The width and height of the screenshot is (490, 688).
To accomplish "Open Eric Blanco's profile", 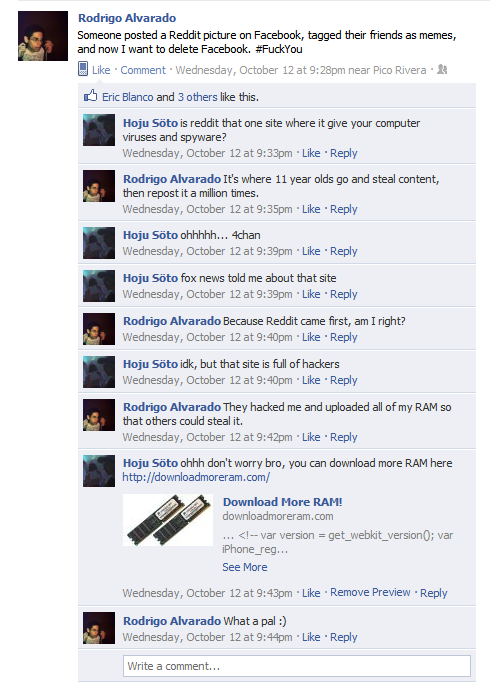I will pos(128,97).
